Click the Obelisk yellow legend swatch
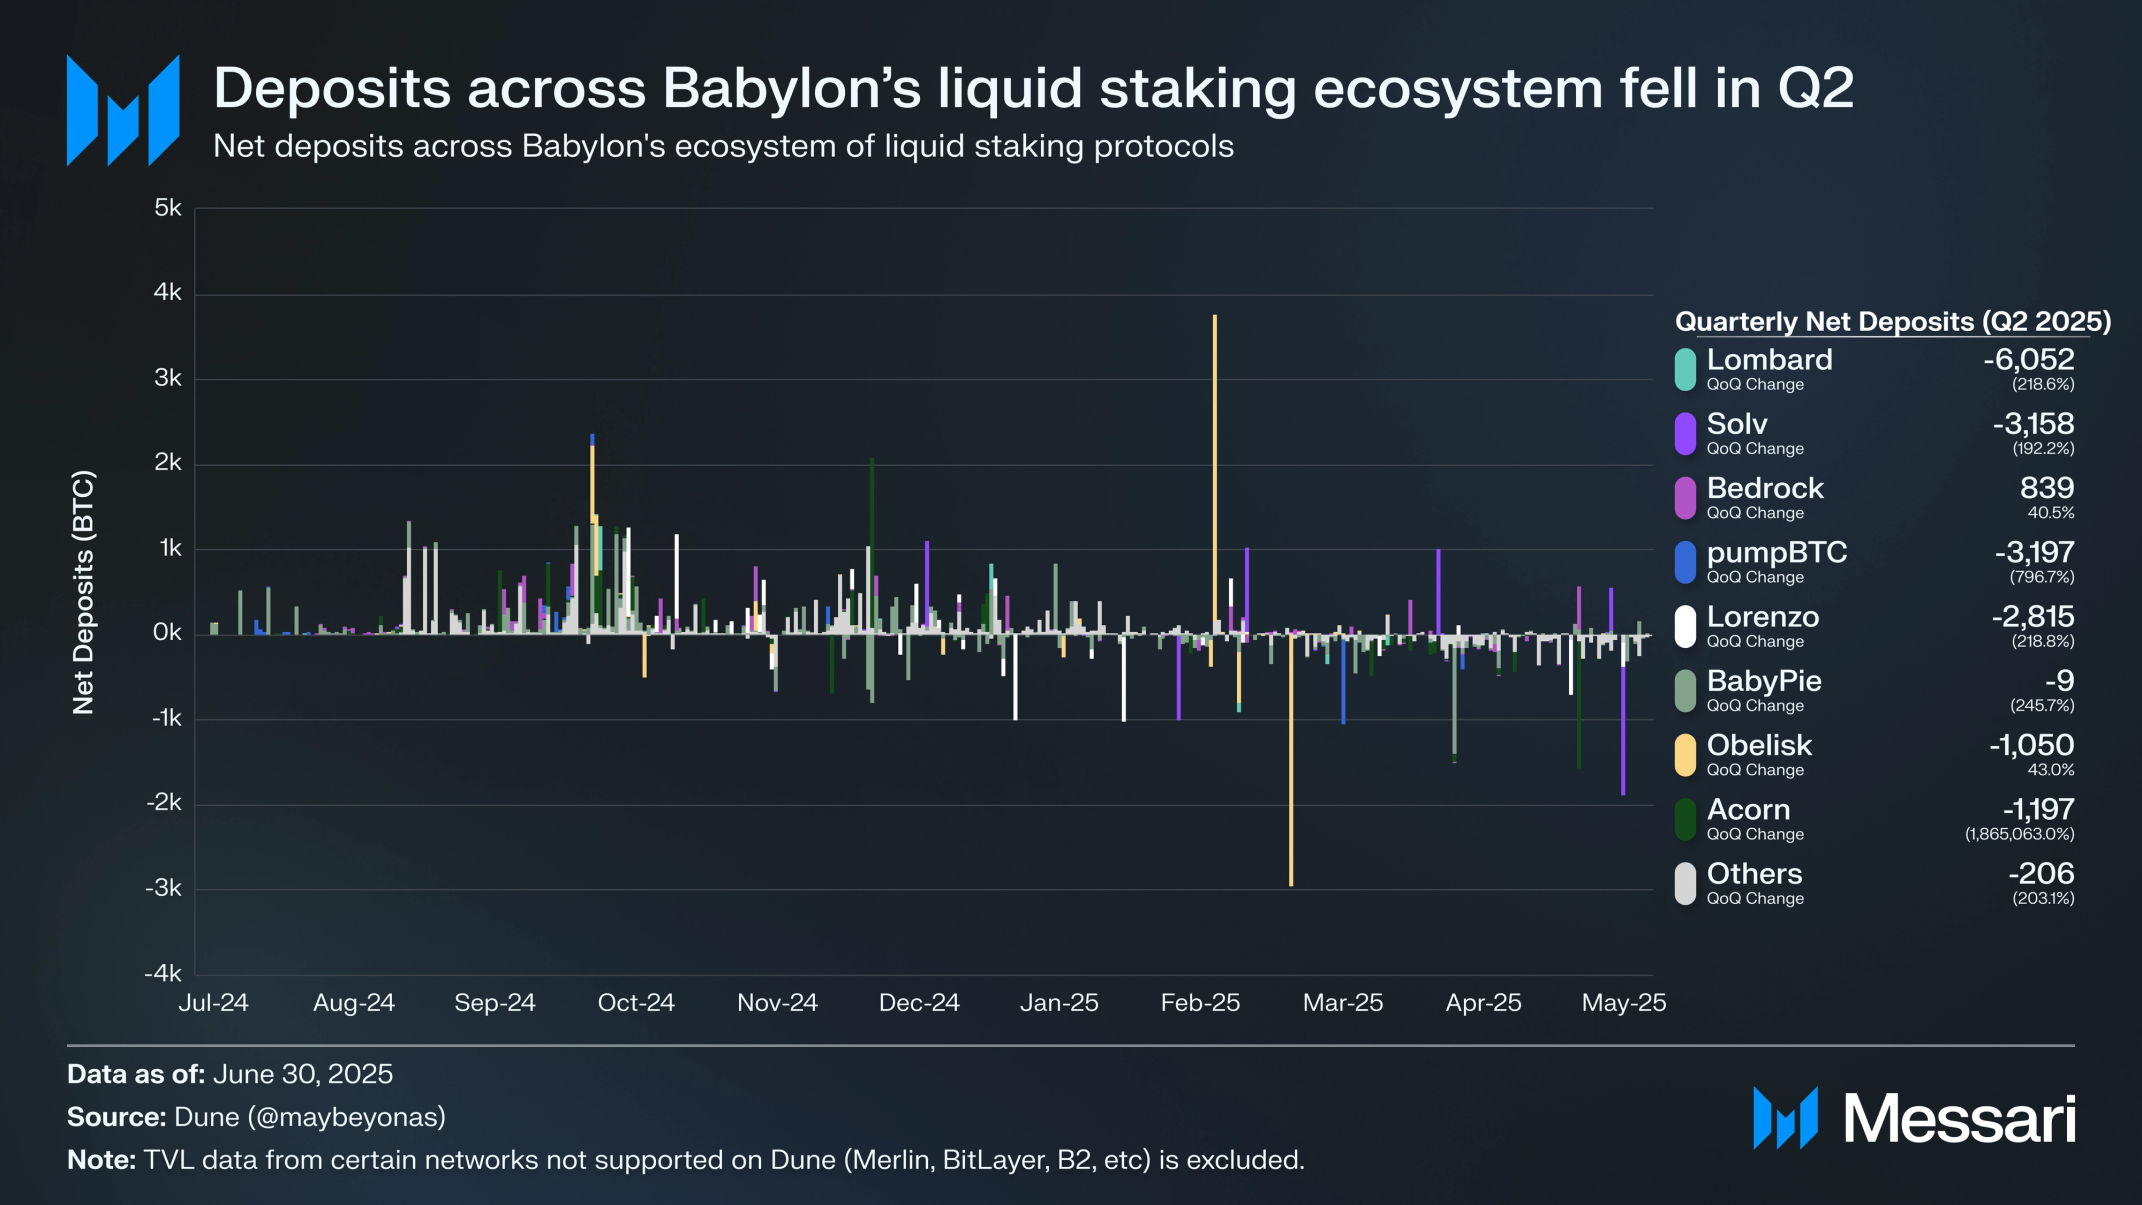 [1685, 755]
